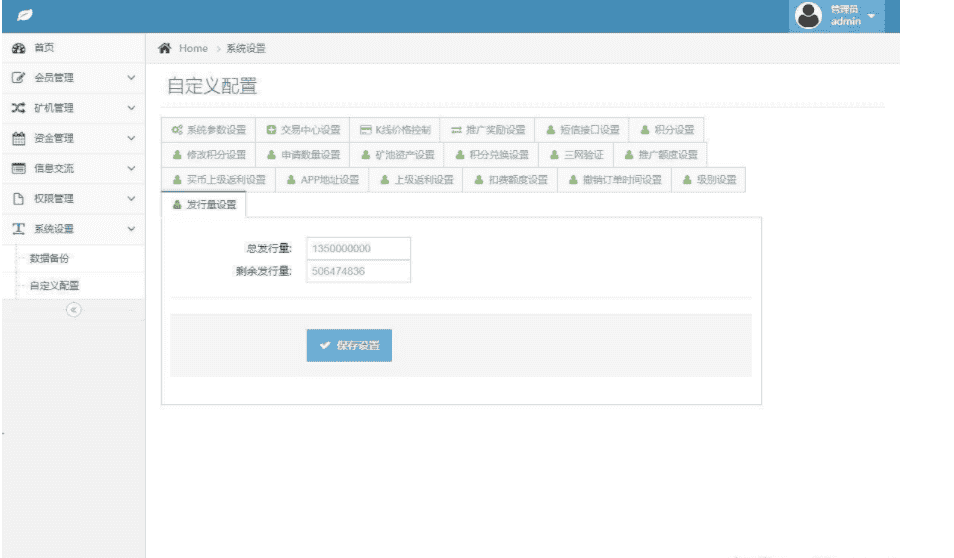Click the leaf logo in header
This screenshot has width=954, height=558.
coord(24,16)
